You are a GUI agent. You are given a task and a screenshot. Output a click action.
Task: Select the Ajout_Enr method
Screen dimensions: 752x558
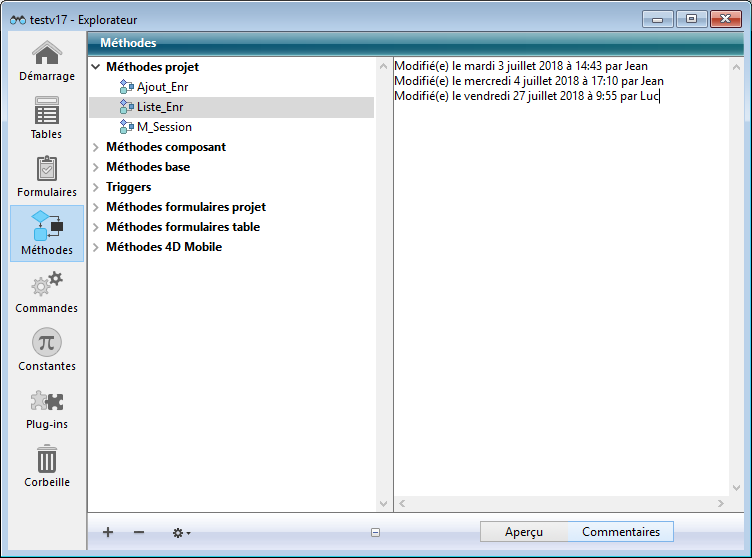tap(162, 87)
